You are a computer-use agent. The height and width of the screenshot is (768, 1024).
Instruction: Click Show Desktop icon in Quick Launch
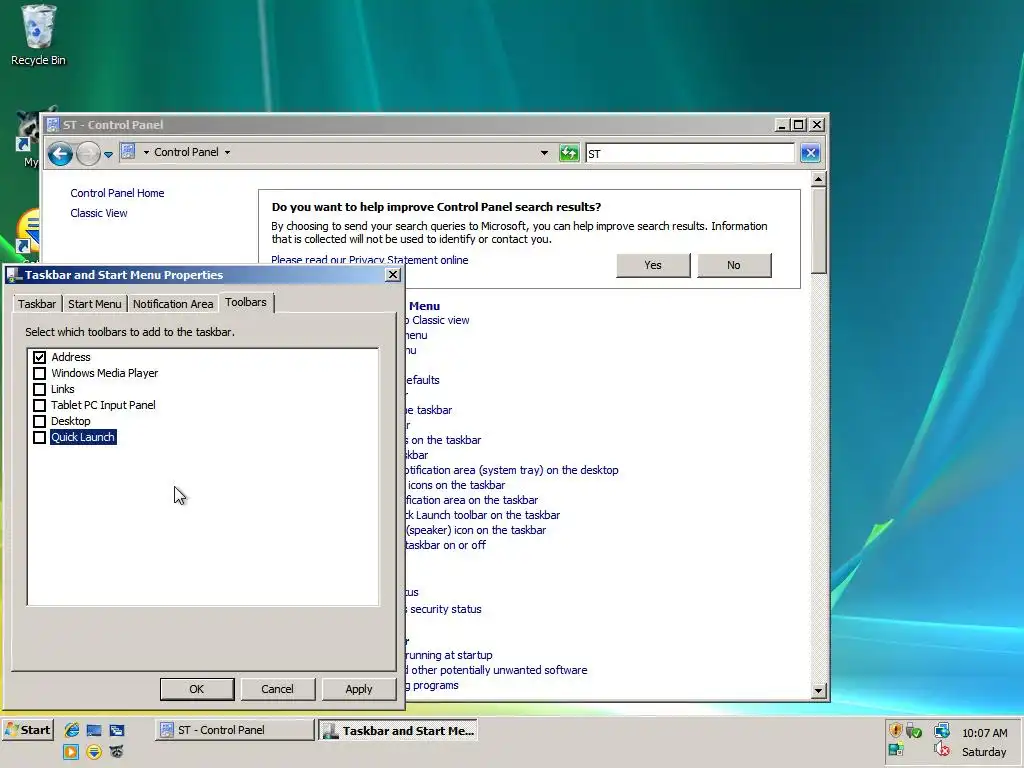click(x=94, y=730)
